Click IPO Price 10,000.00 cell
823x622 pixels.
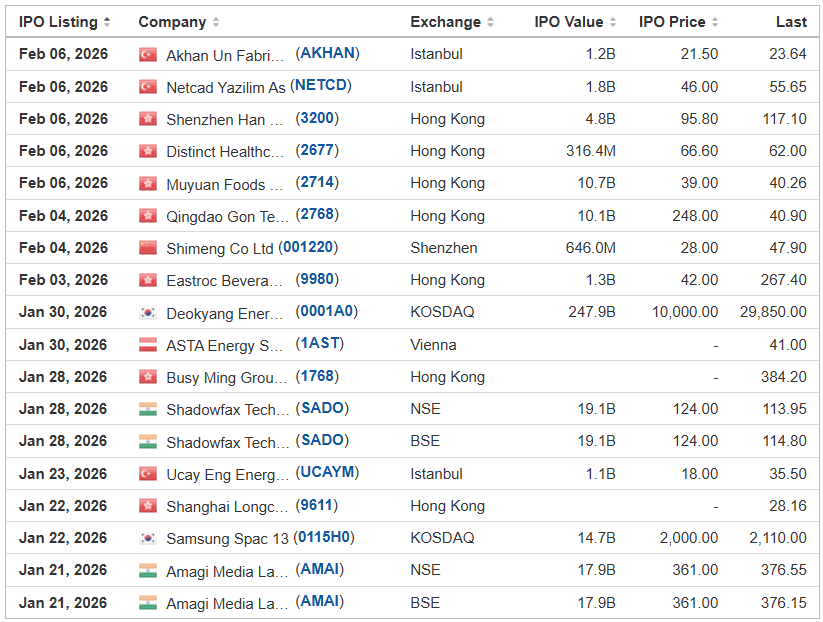point(685,312)
